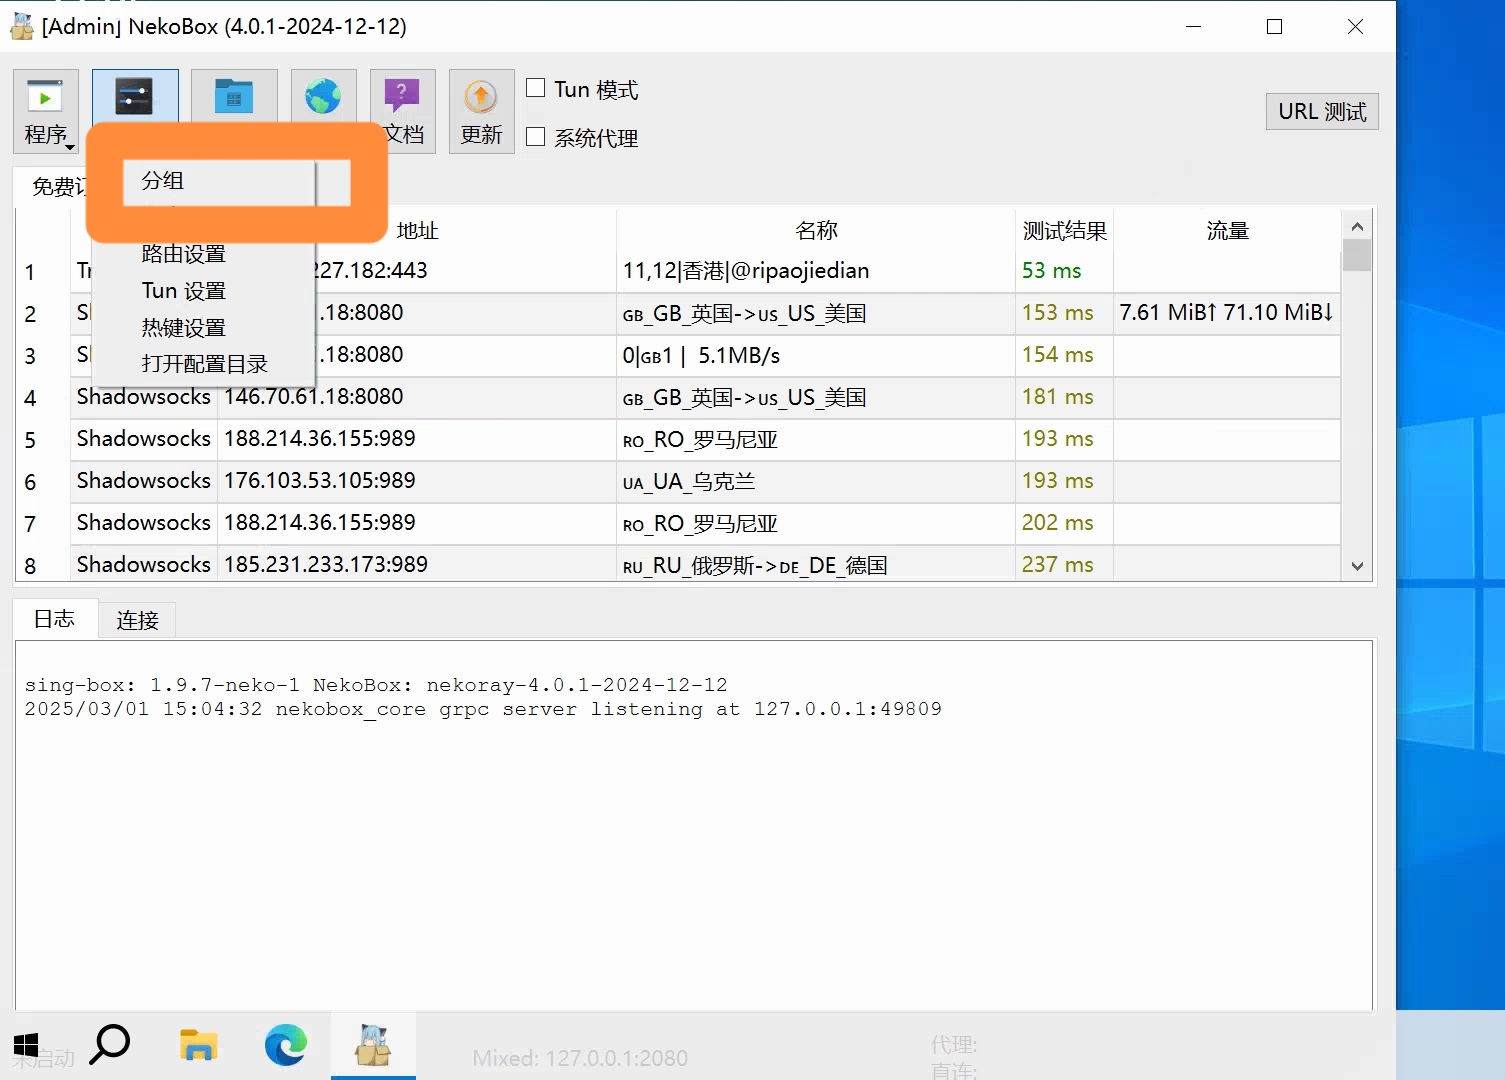Open Windows Start menu

[x=26, y=1046]
